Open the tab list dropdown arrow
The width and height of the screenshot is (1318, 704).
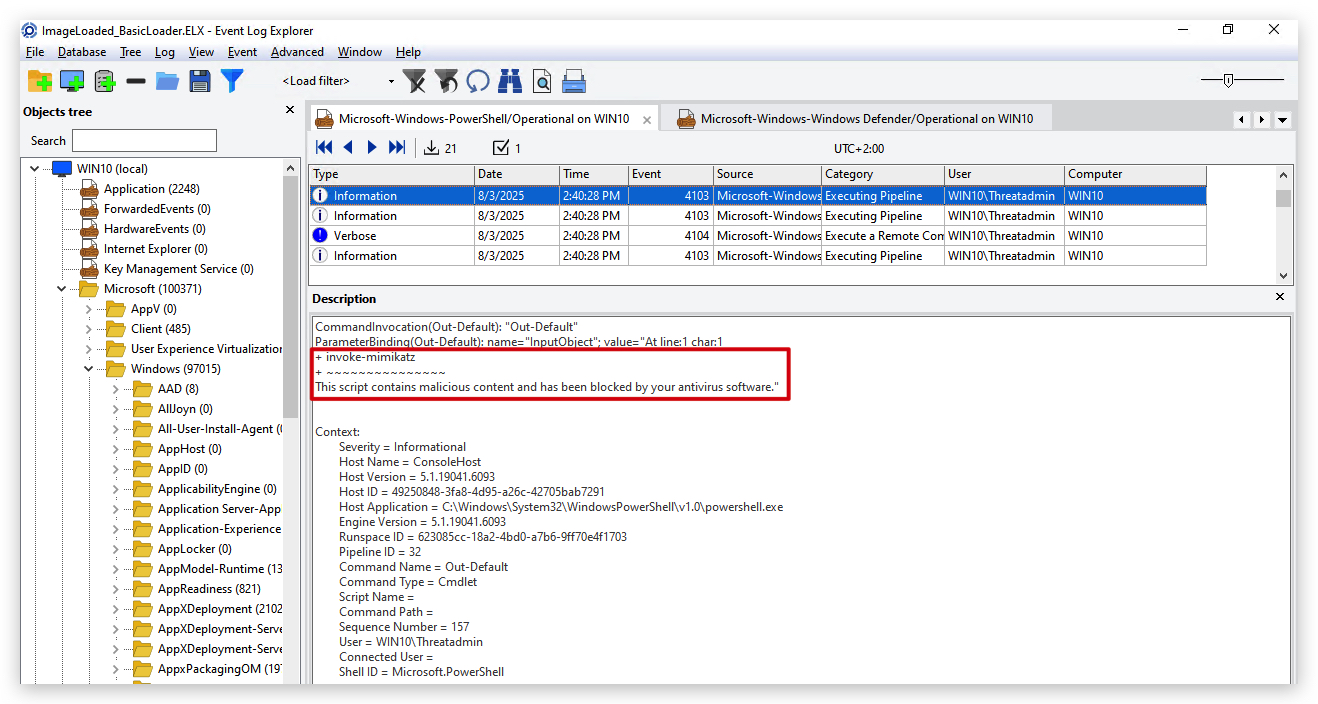tap(1283, 120)
